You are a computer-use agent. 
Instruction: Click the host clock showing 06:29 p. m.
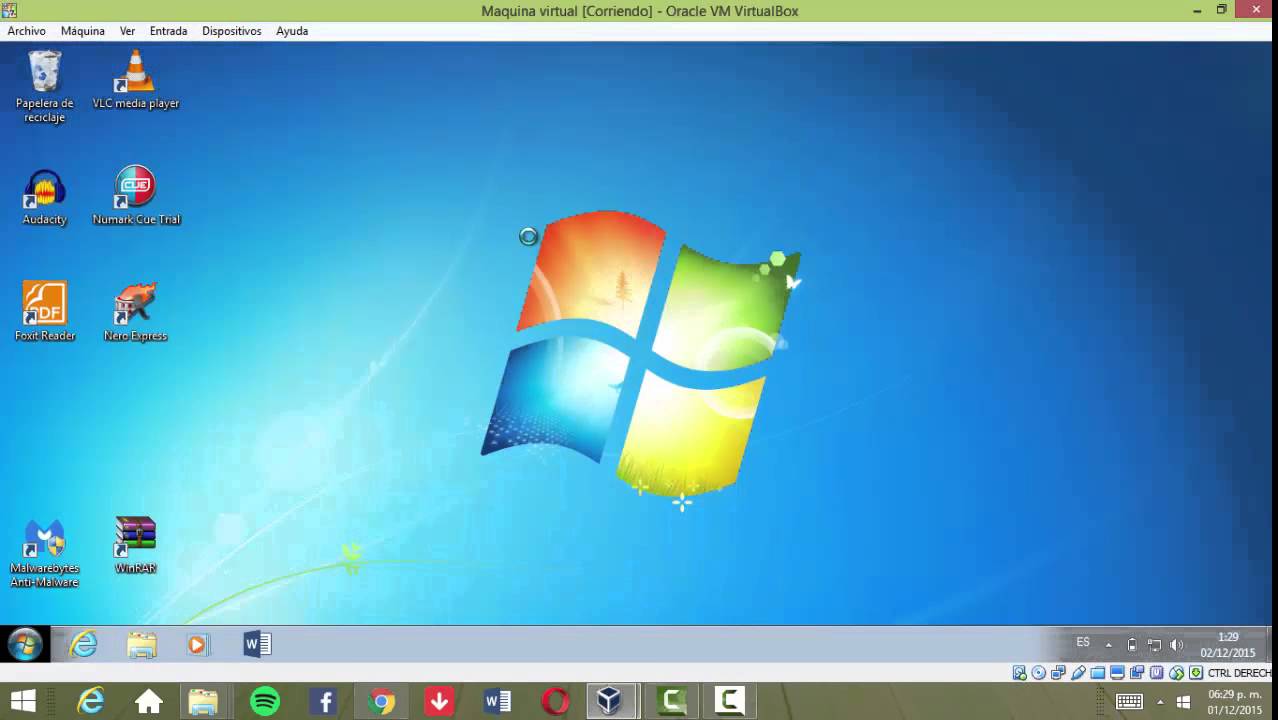[1234, 702]
